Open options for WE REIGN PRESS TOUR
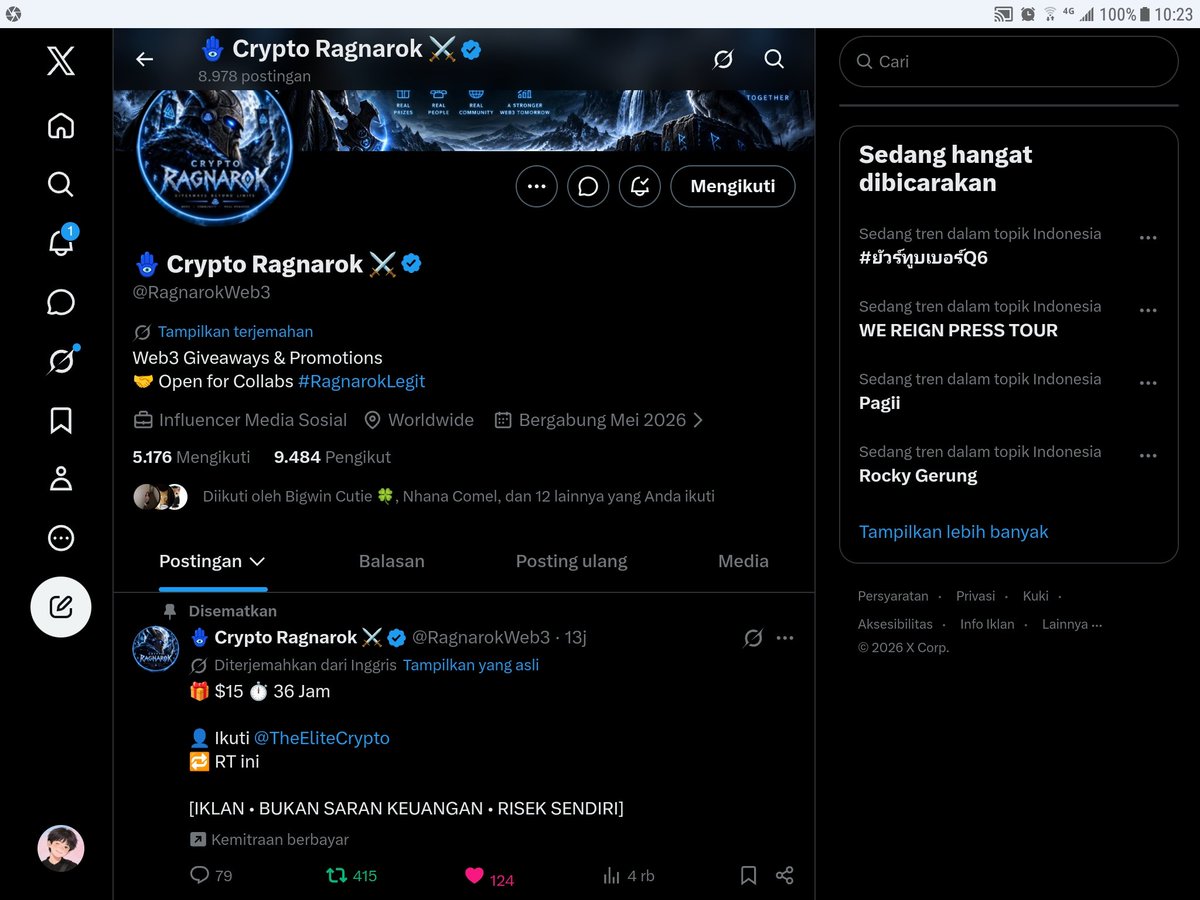Viewport: 1200px width, 900px height. [x=1148, y=311]
